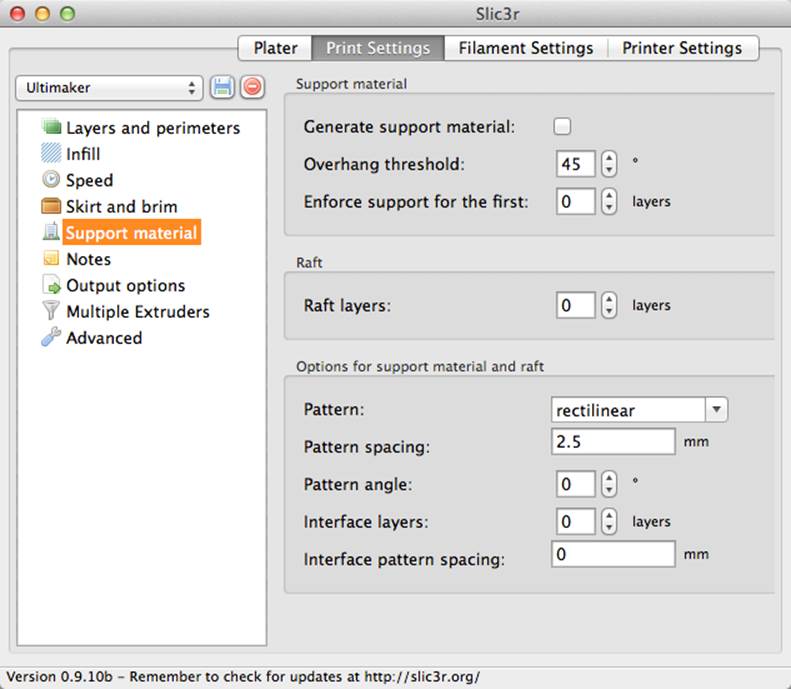
Task: Click the Overhang threshold value field
Action: [x=576, y=164]
